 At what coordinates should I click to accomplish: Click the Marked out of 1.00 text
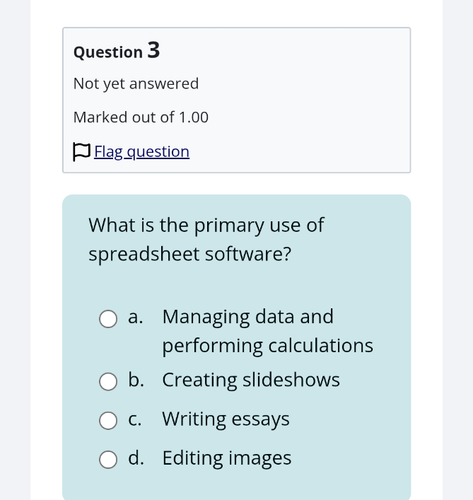(141, 117)
